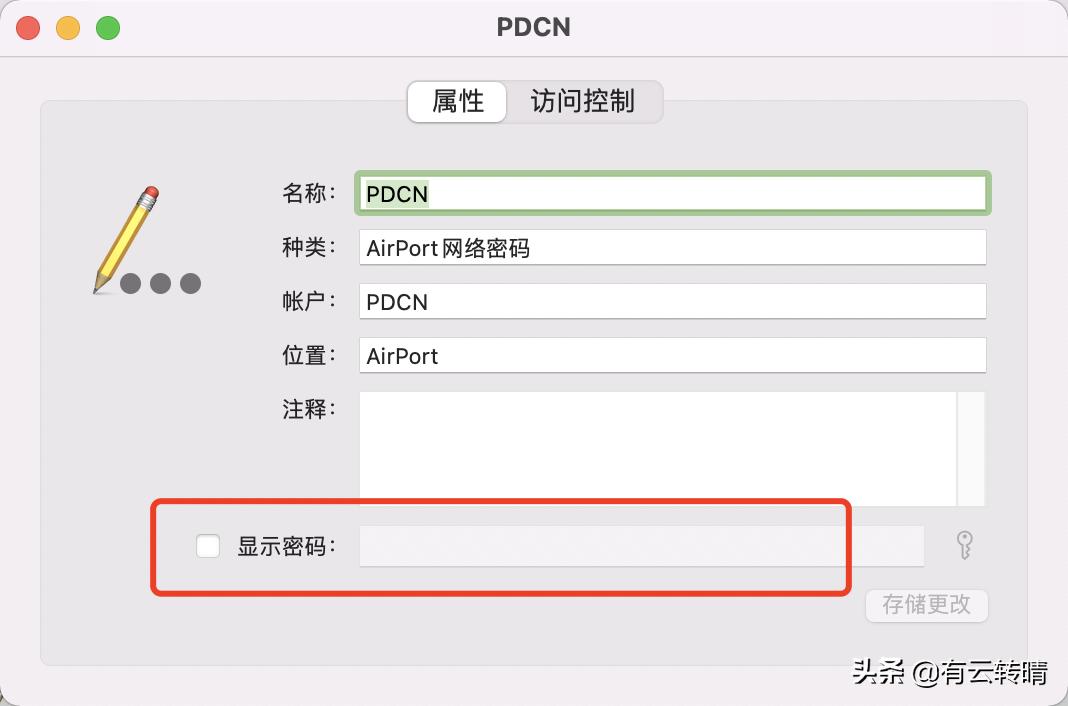The width and height of the screenshot is (1068, 706).
Task: Click the highlighted red outlined password row
Action: [500, 546]
